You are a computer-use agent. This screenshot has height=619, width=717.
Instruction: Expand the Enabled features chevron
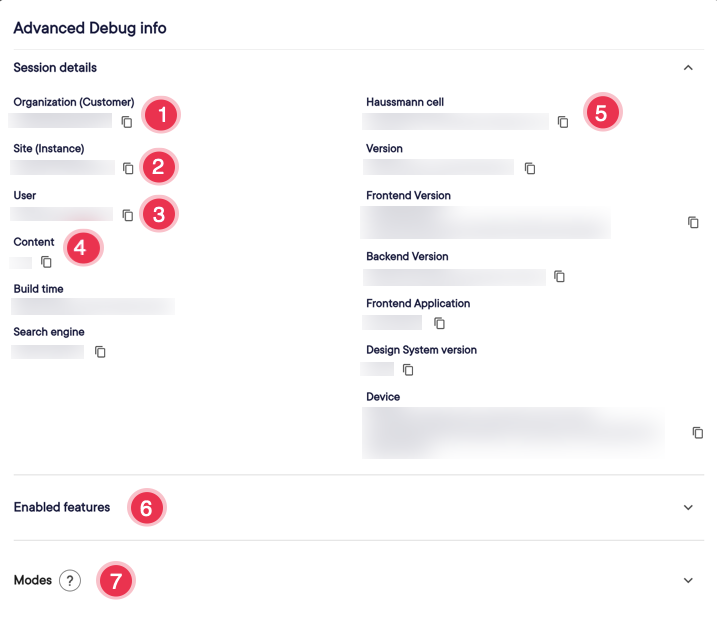point(688,507)
